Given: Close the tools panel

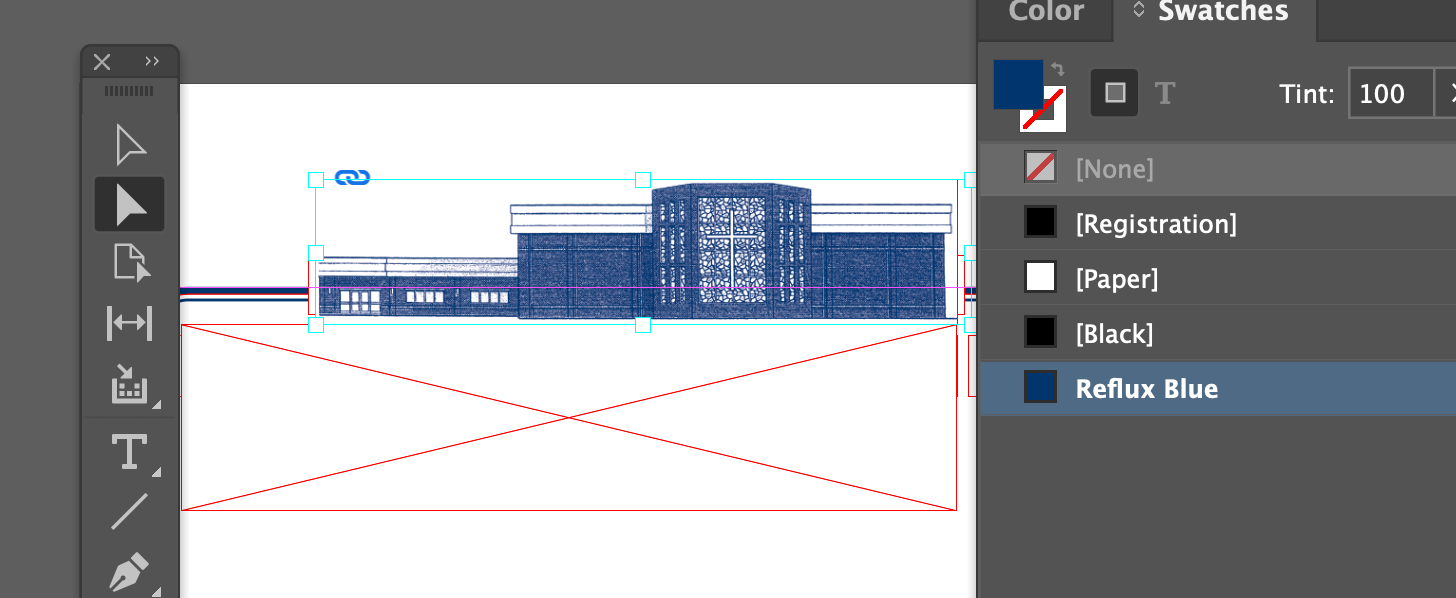Looking at the screenshot, I should [x=102, y=62].
